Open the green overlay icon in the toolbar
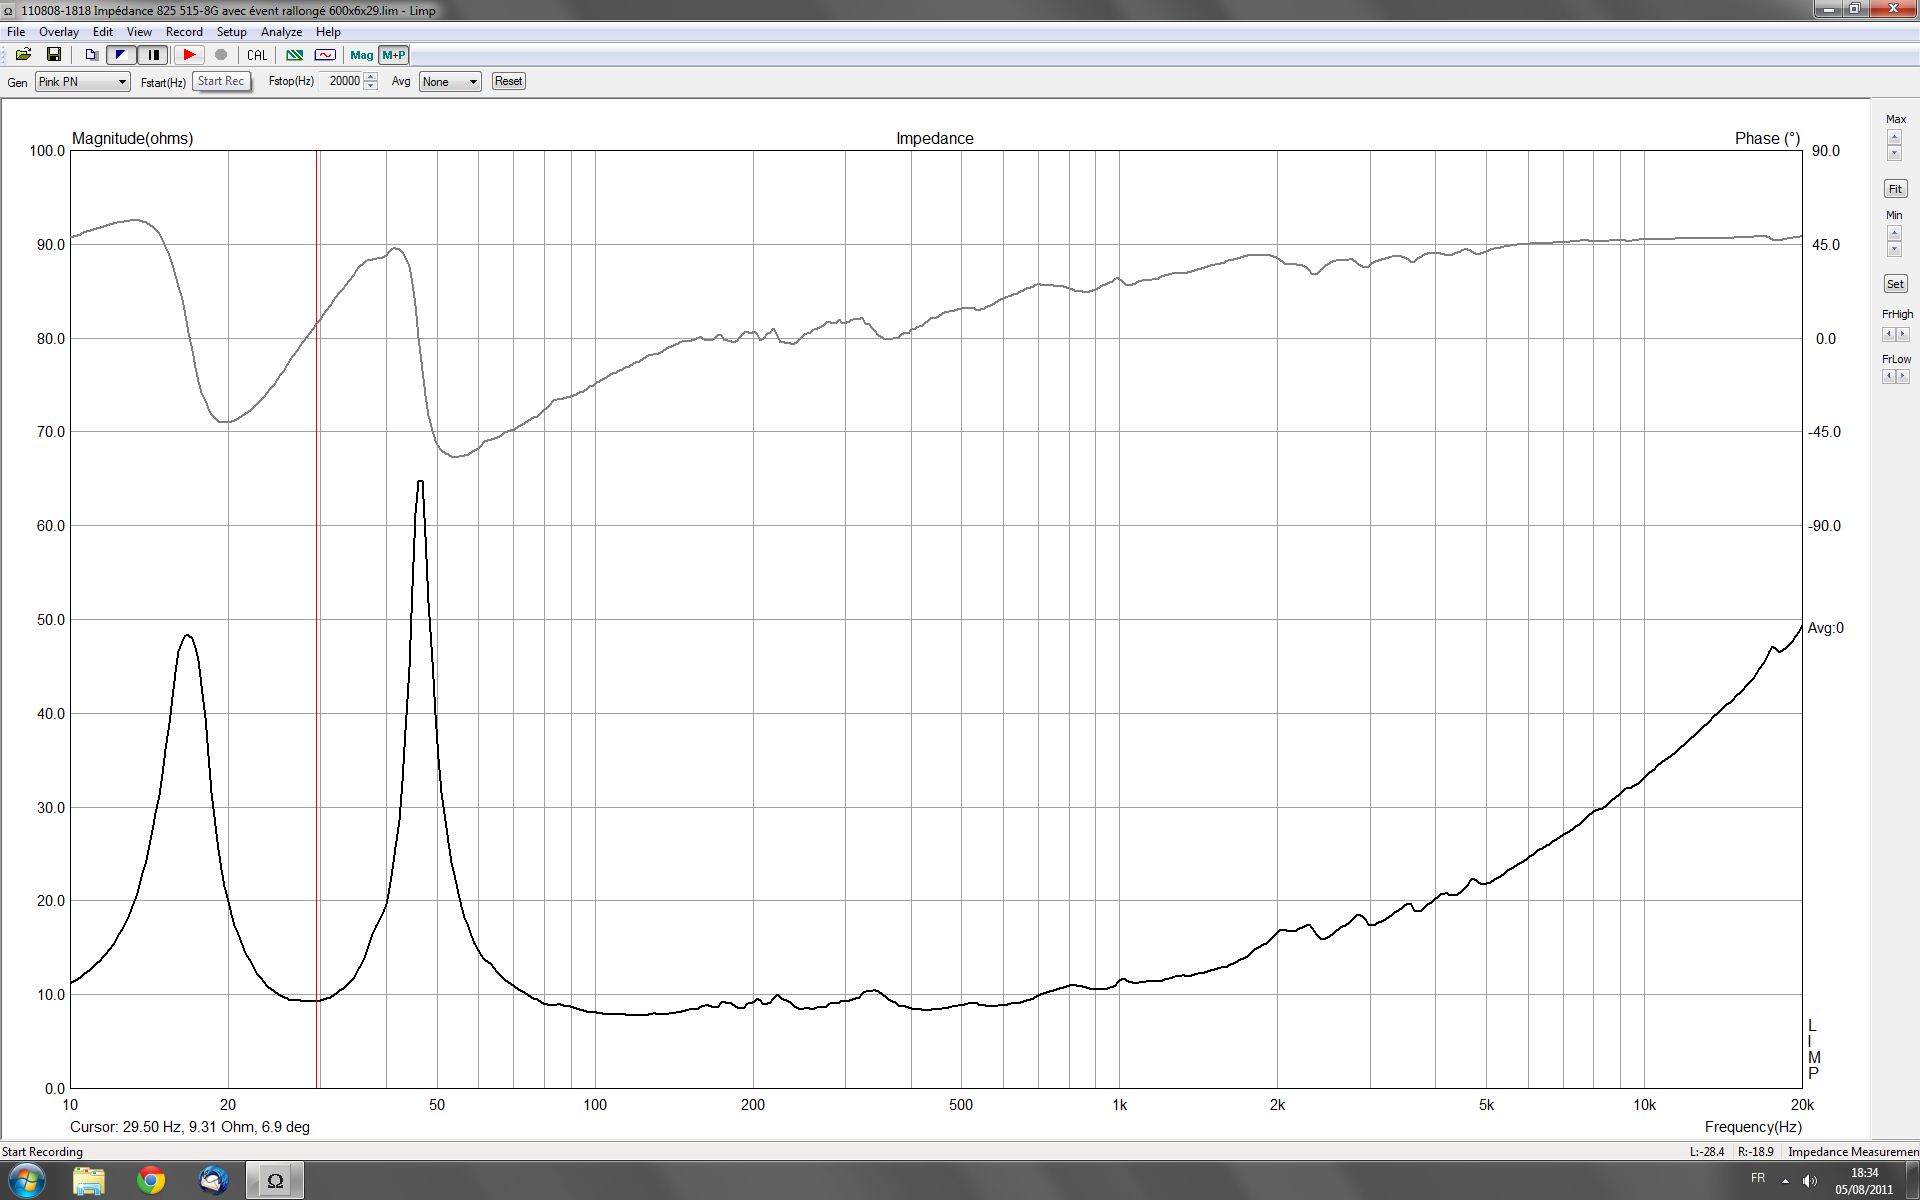1920x1200 pixels. pyautogui.click(x=294, y=55)
